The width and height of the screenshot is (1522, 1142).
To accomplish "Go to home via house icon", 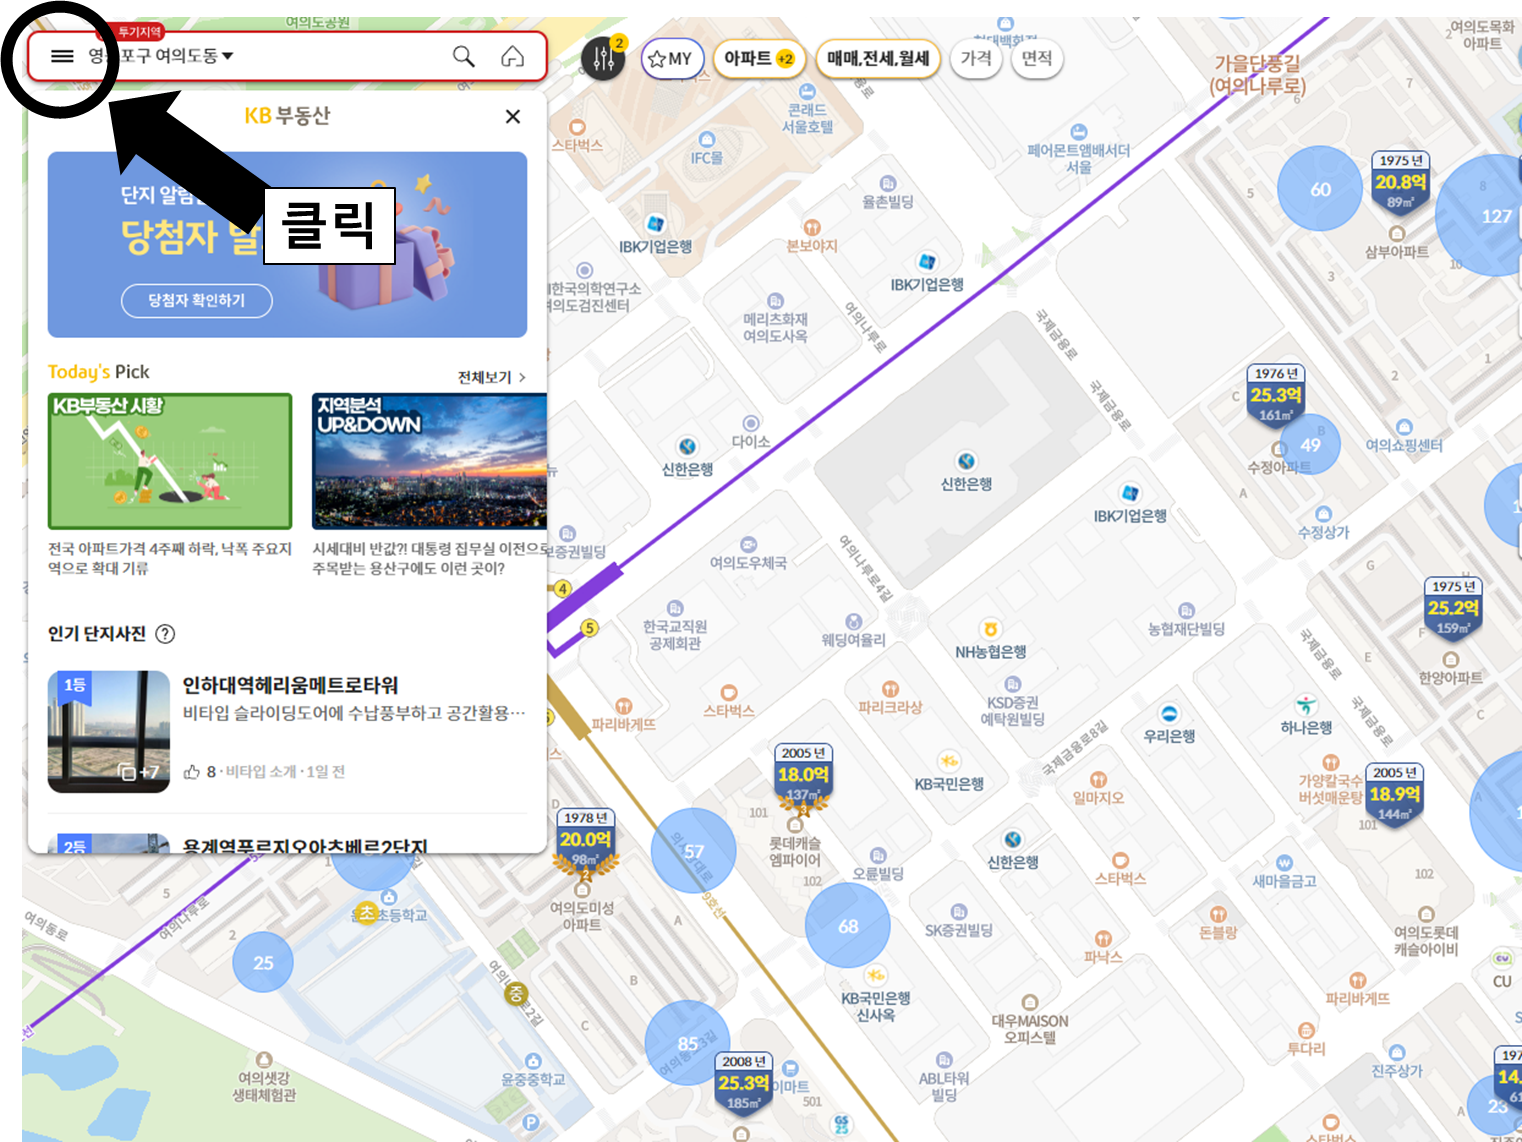I will (513, 56).
